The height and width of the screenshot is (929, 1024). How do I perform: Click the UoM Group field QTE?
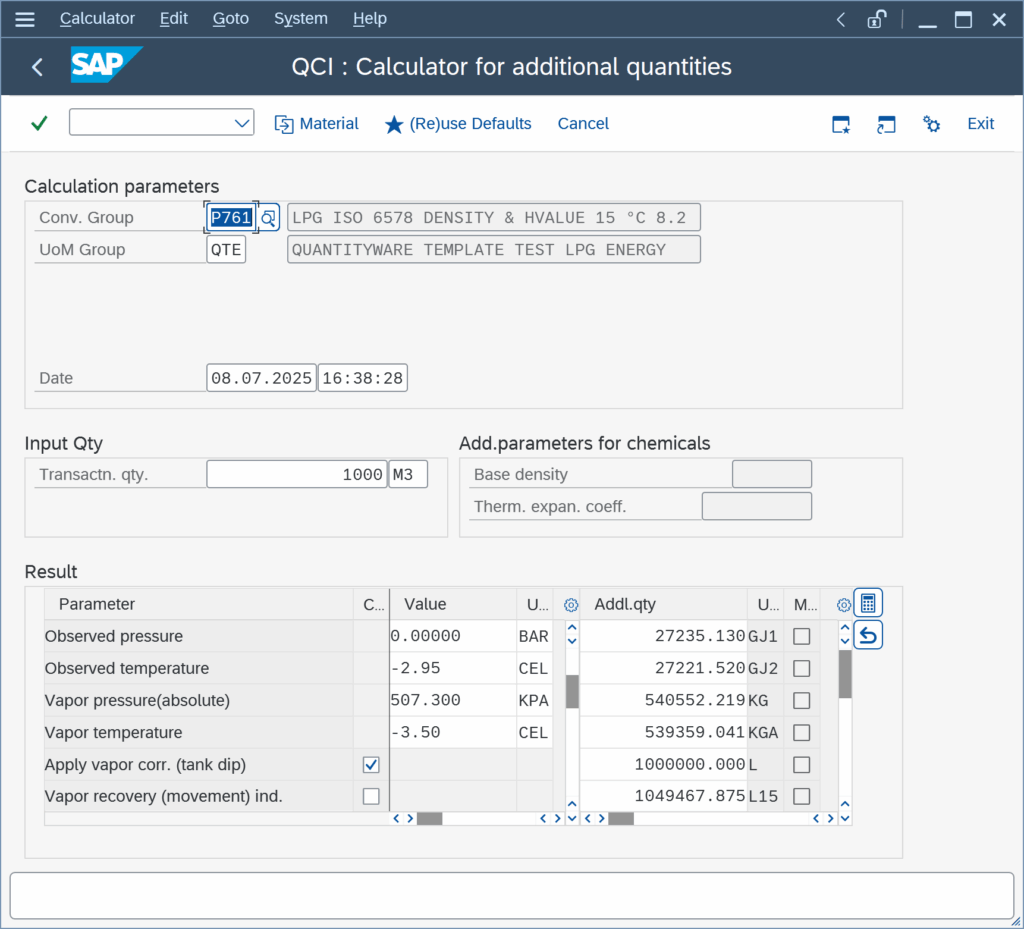[x=226, y=250]
